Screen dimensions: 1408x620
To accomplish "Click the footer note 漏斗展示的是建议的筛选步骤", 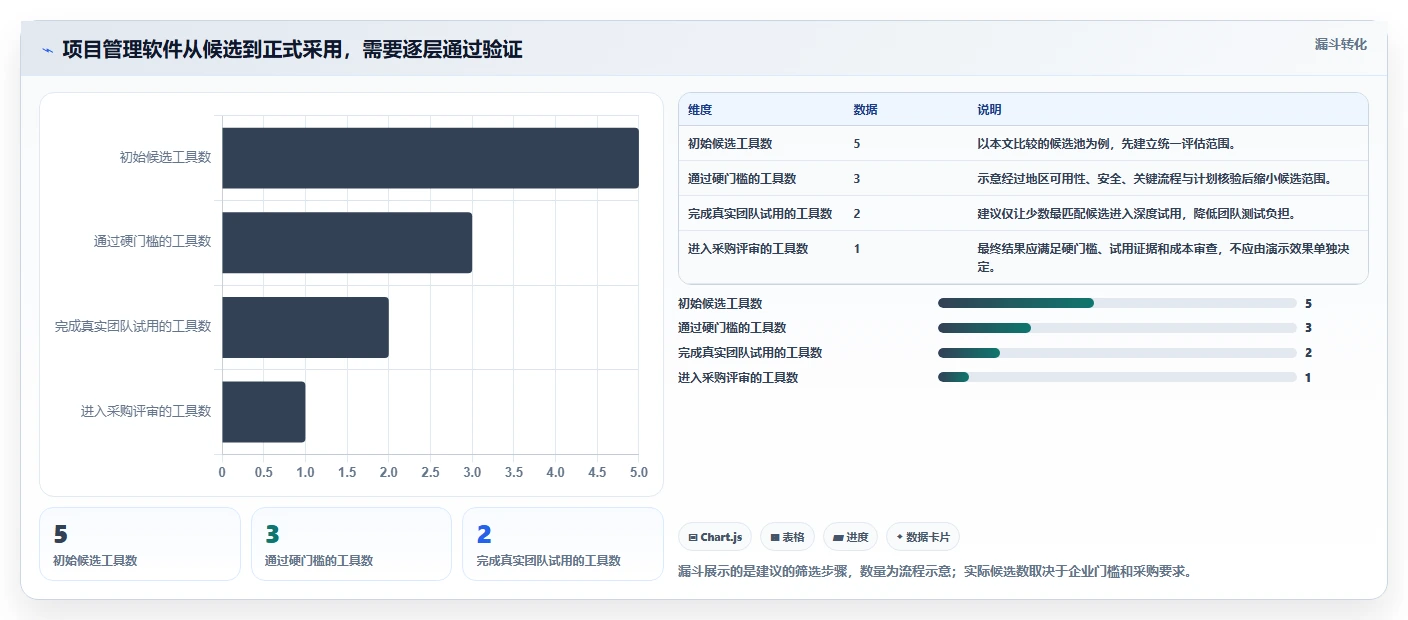I will [x=934, y=572].
